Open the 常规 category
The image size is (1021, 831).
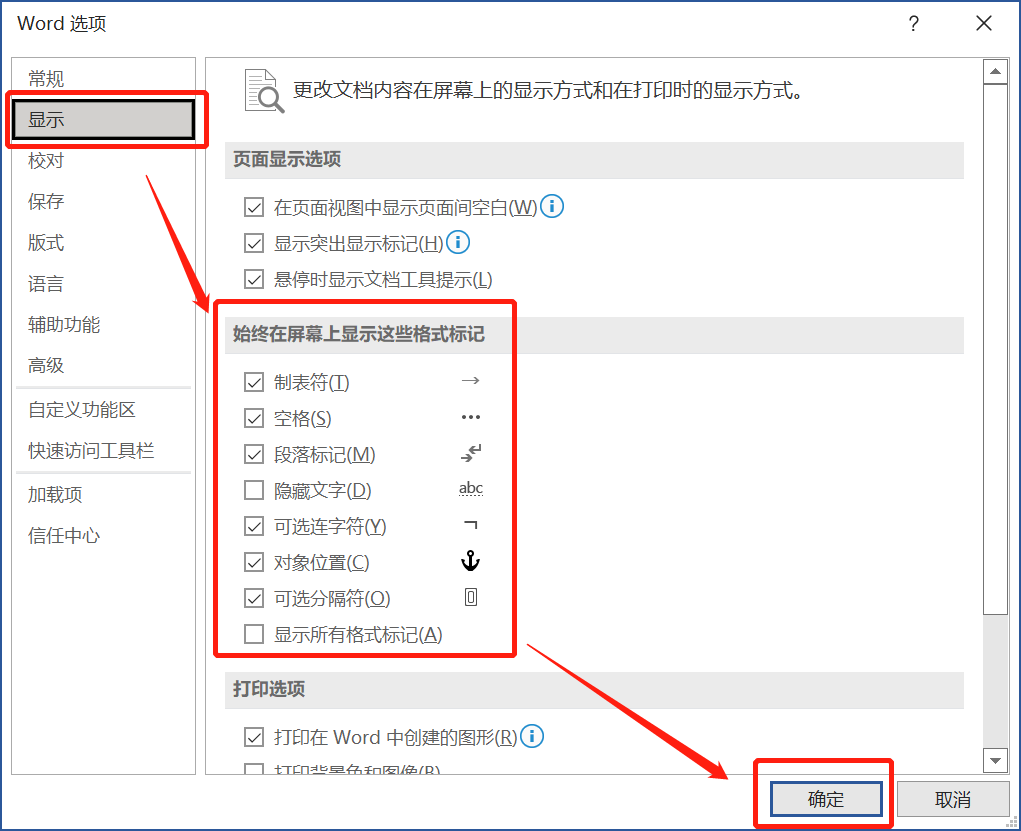(104, 79)
